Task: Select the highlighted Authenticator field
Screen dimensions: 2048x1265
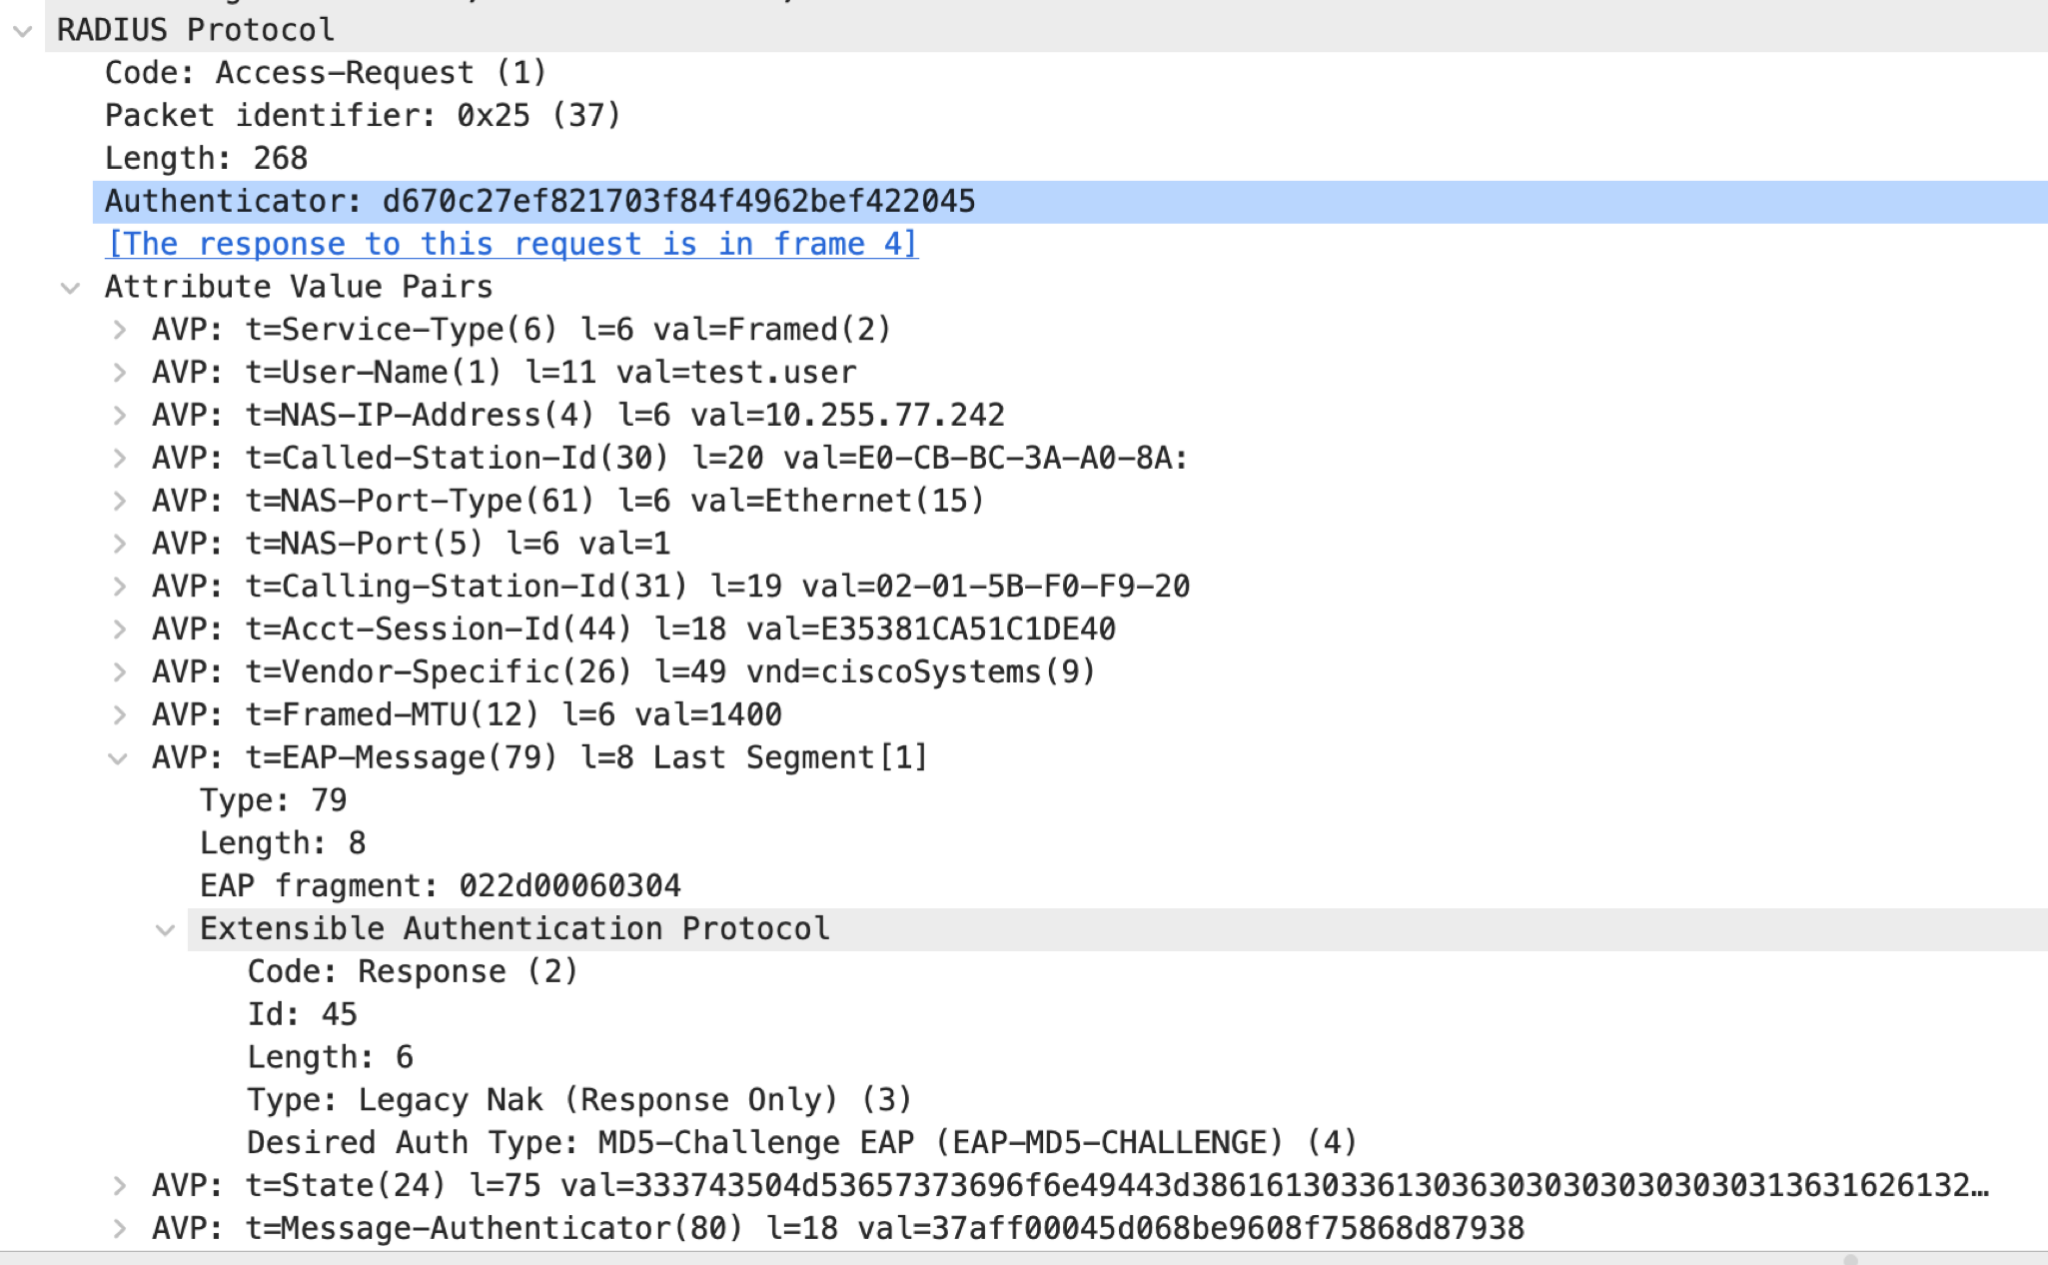Action: coord(540,200)
